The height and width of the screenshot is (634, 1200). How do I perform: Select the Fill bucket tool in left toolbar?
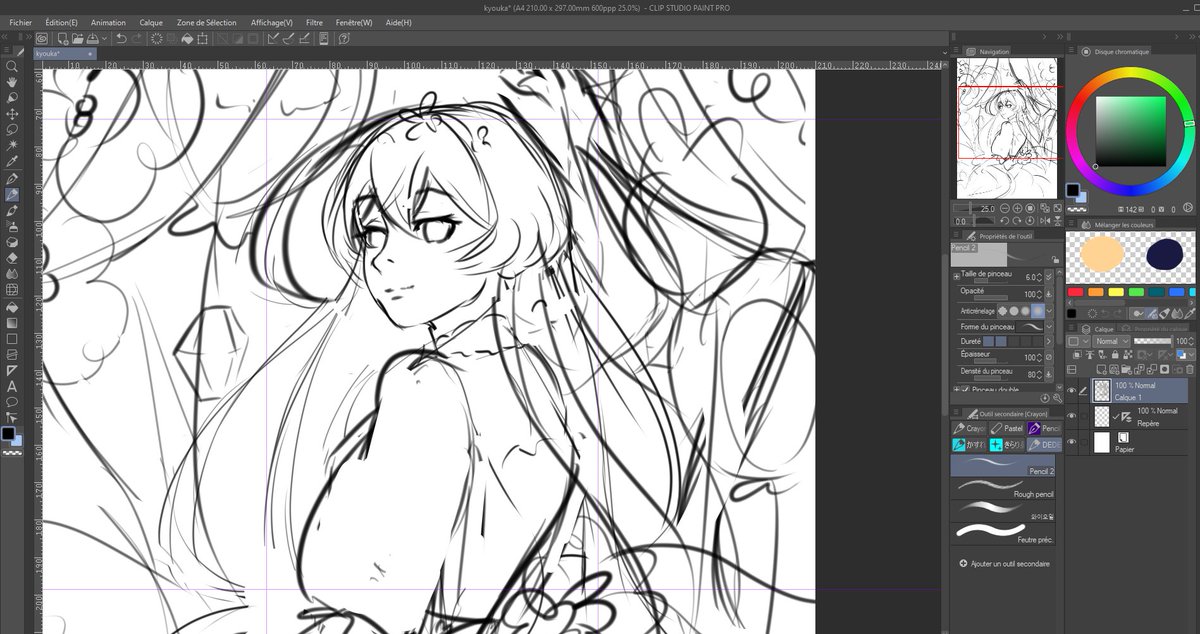[12, 306]
